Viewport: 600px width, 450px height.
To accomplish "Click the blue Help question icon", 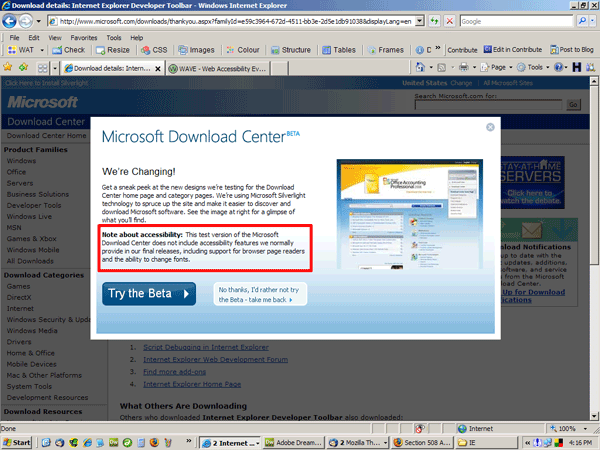I will pyautogui.click(x=559, y=68).
